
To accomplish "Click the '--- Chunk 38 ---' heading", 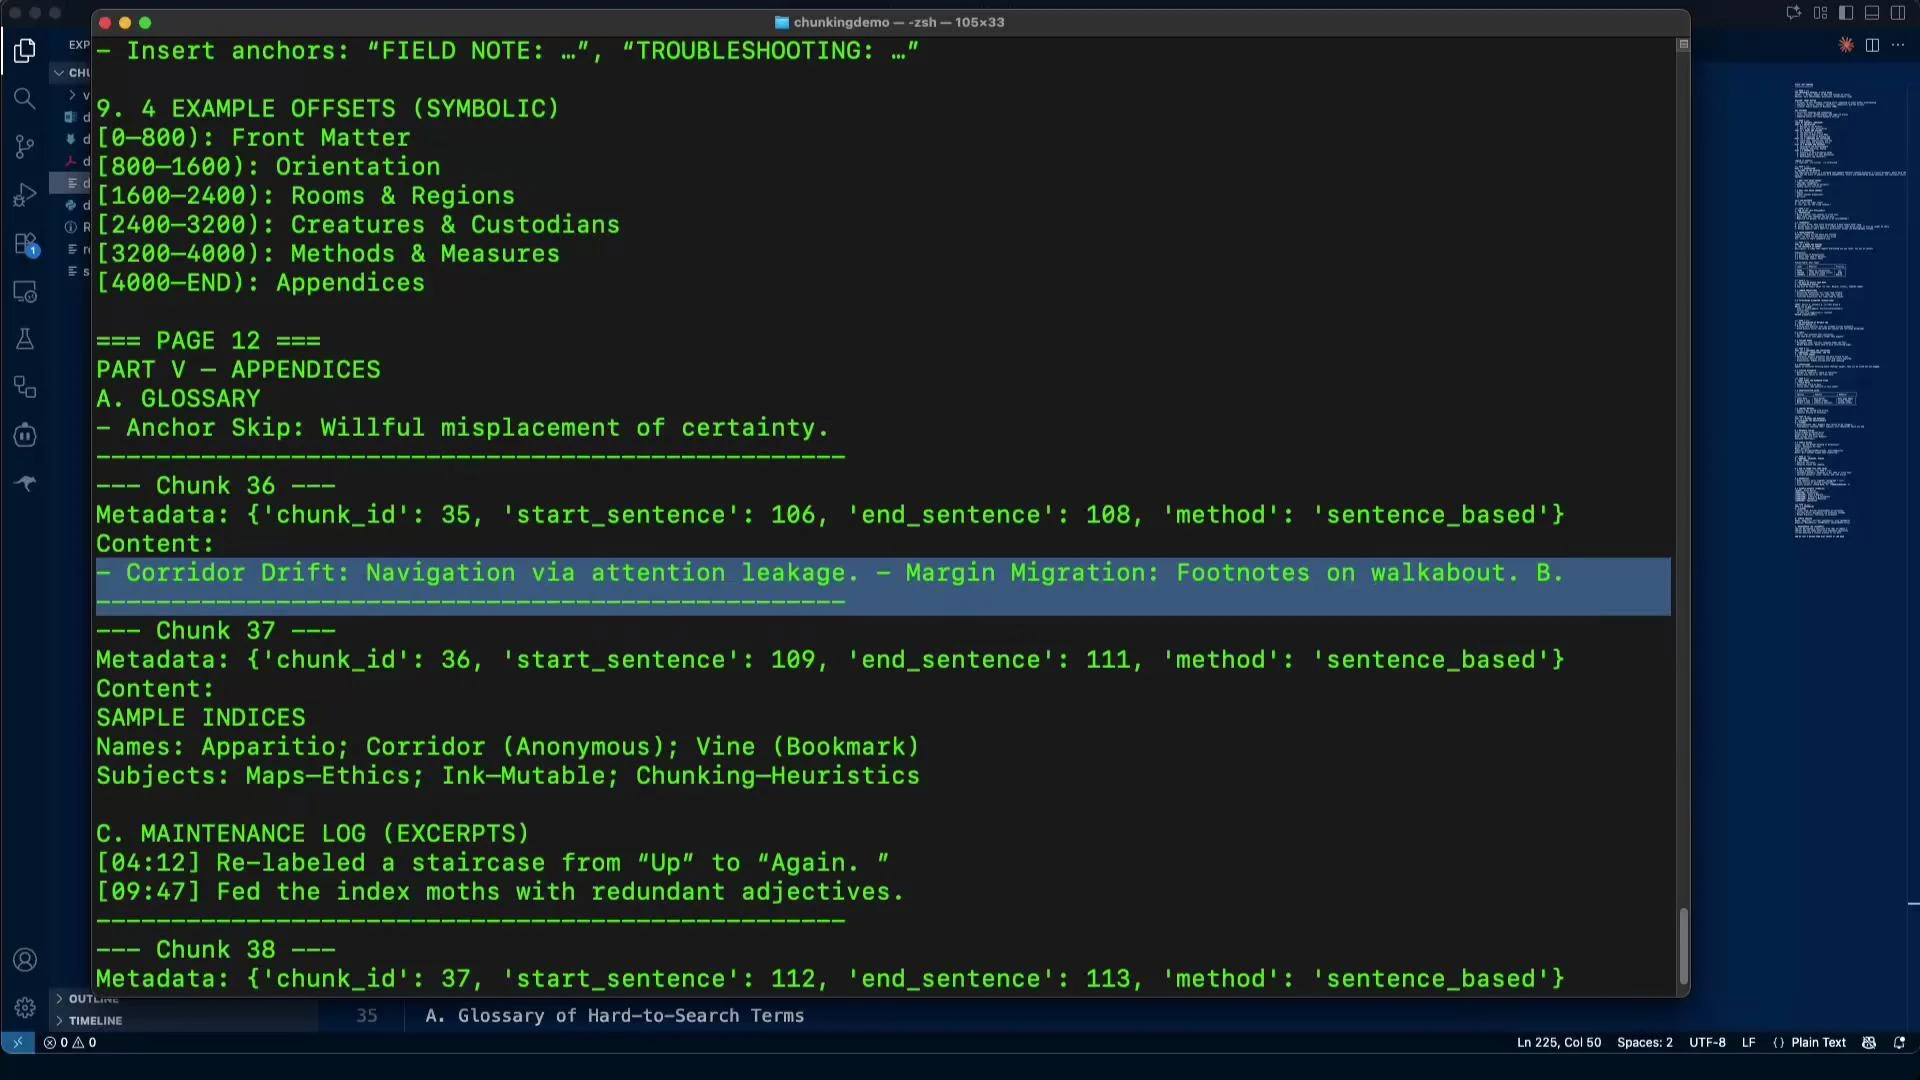I will [216, 950].
